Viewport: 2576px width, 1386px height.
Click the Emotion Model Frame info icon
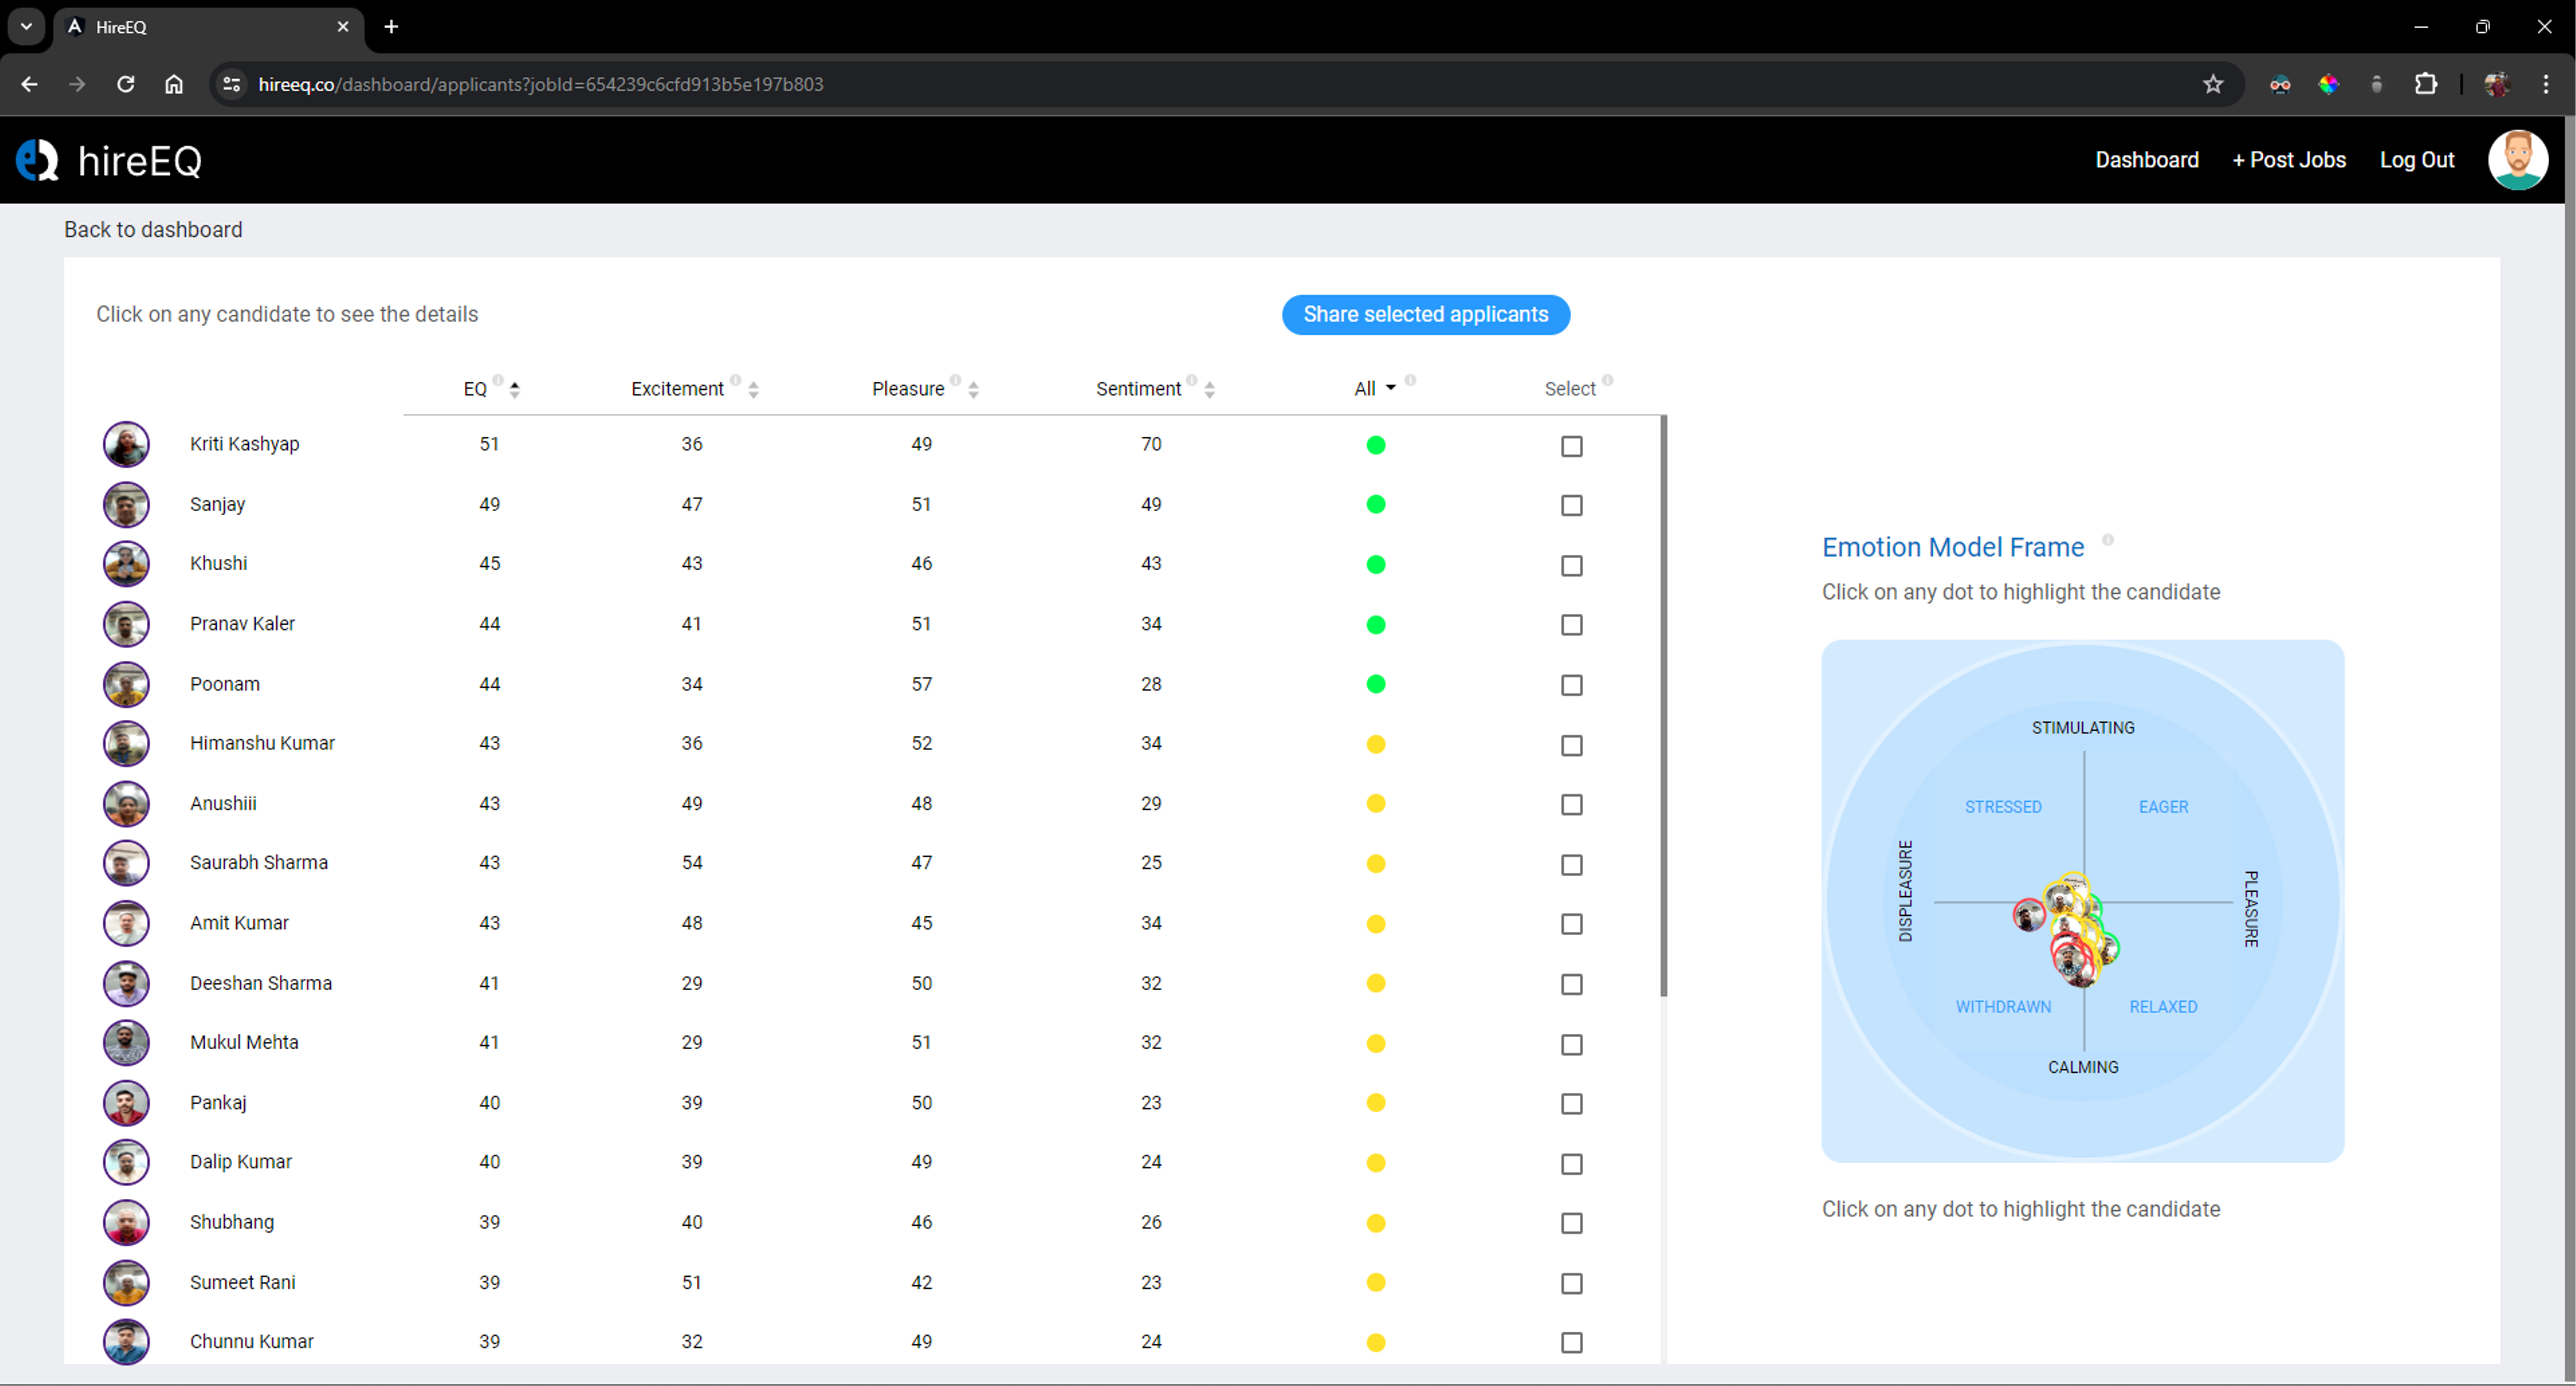(x=2108, y=540)
